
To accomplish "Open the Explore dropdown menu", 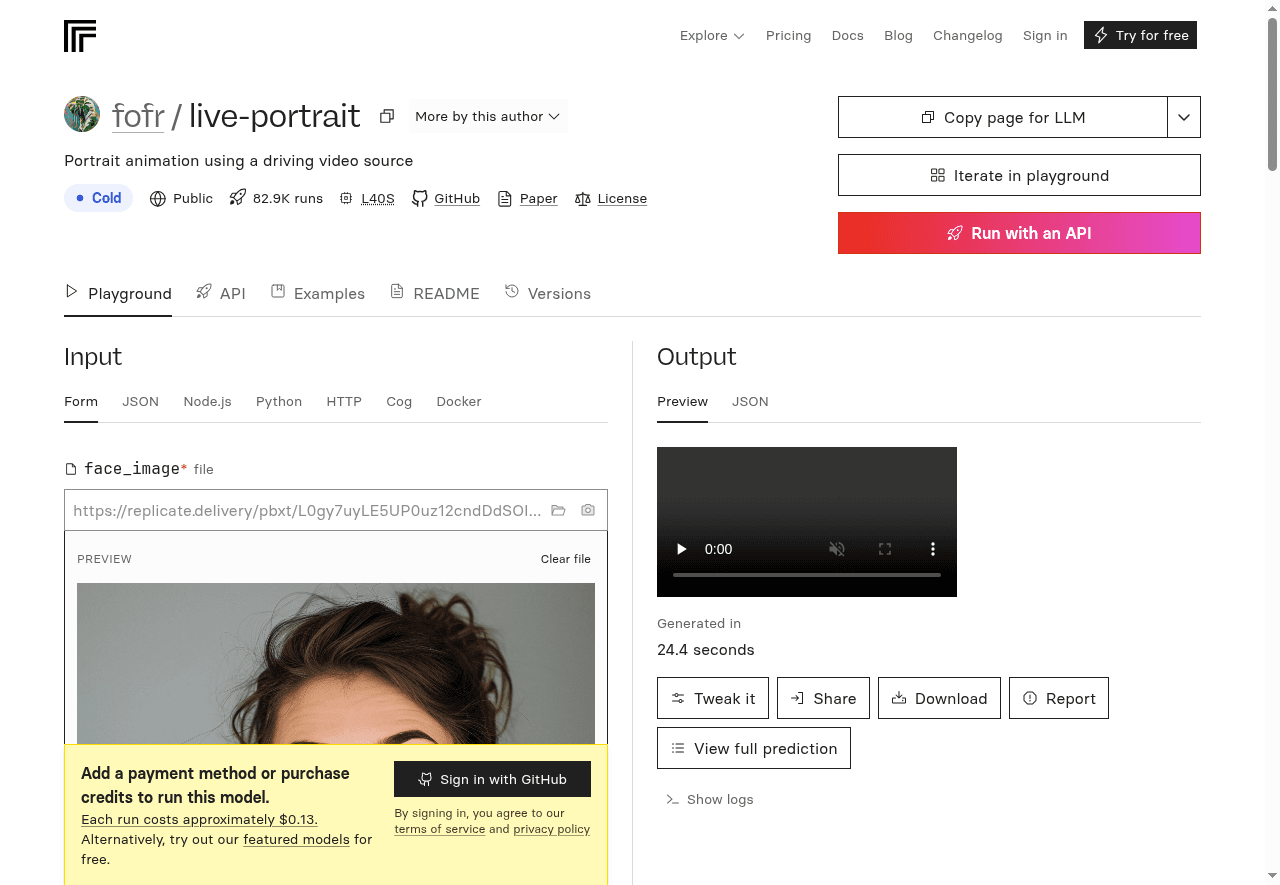I will (x=712, y=36).
